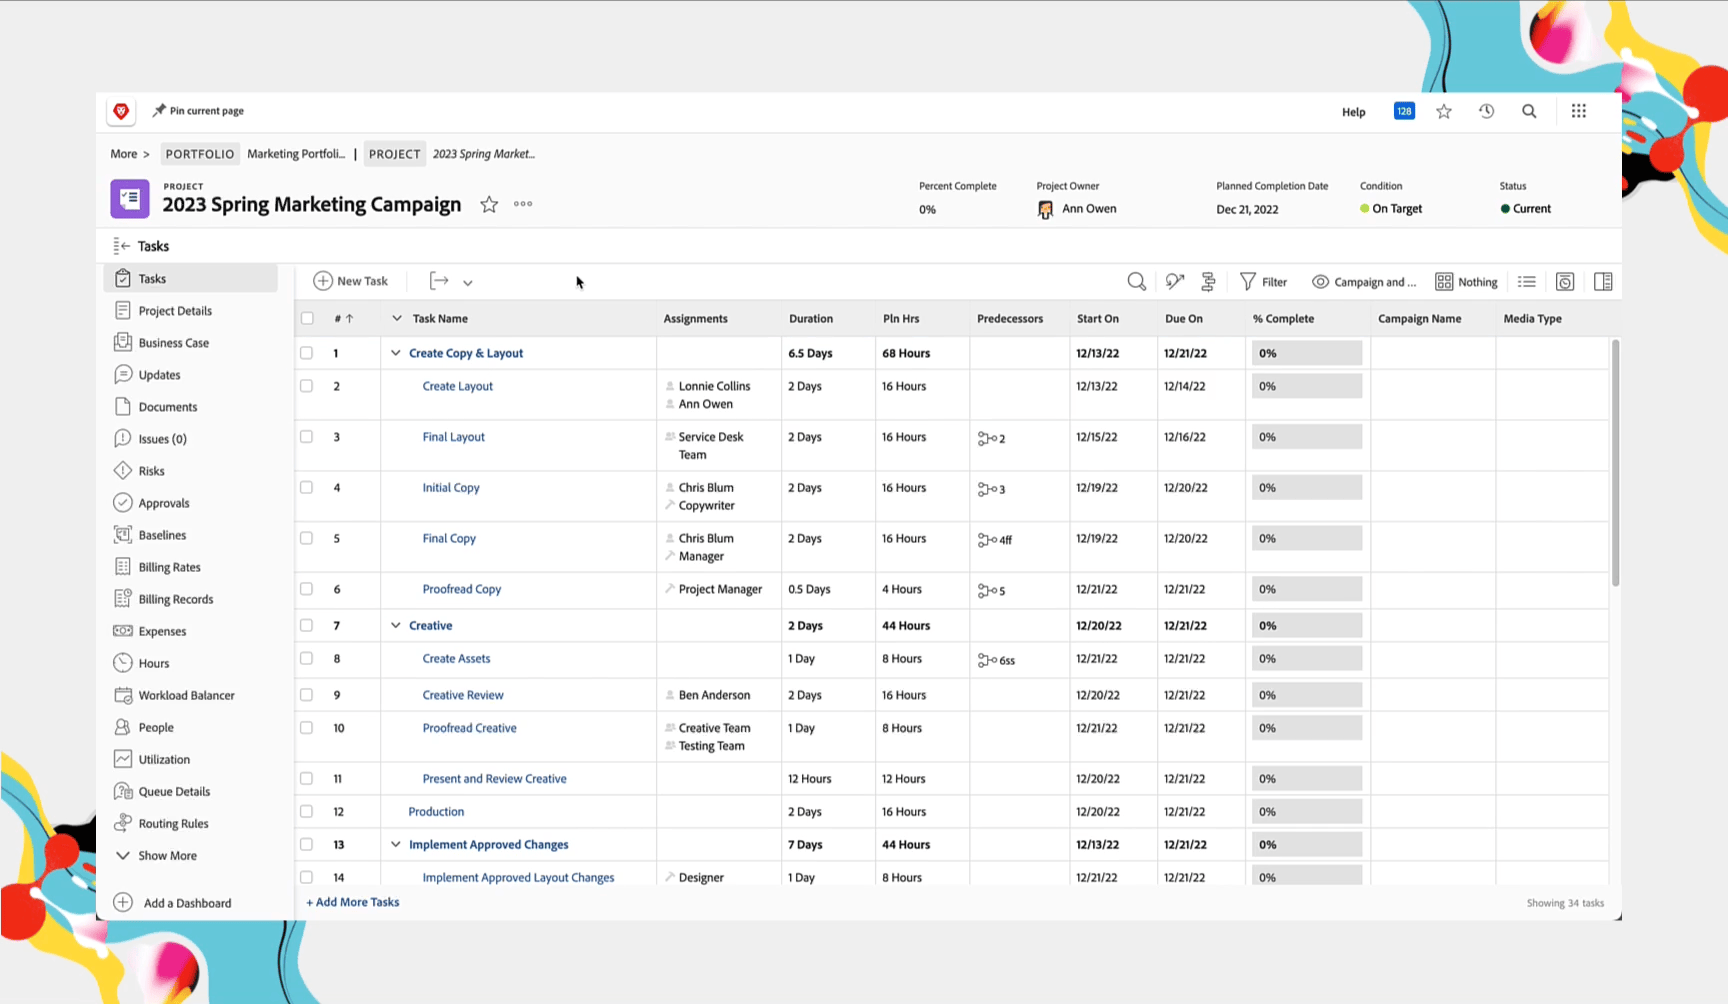Image resolution: width=1728 pixels, height=1004 pixels.
Task: Open the main menu grid icon
Action: click(1578, 111)
